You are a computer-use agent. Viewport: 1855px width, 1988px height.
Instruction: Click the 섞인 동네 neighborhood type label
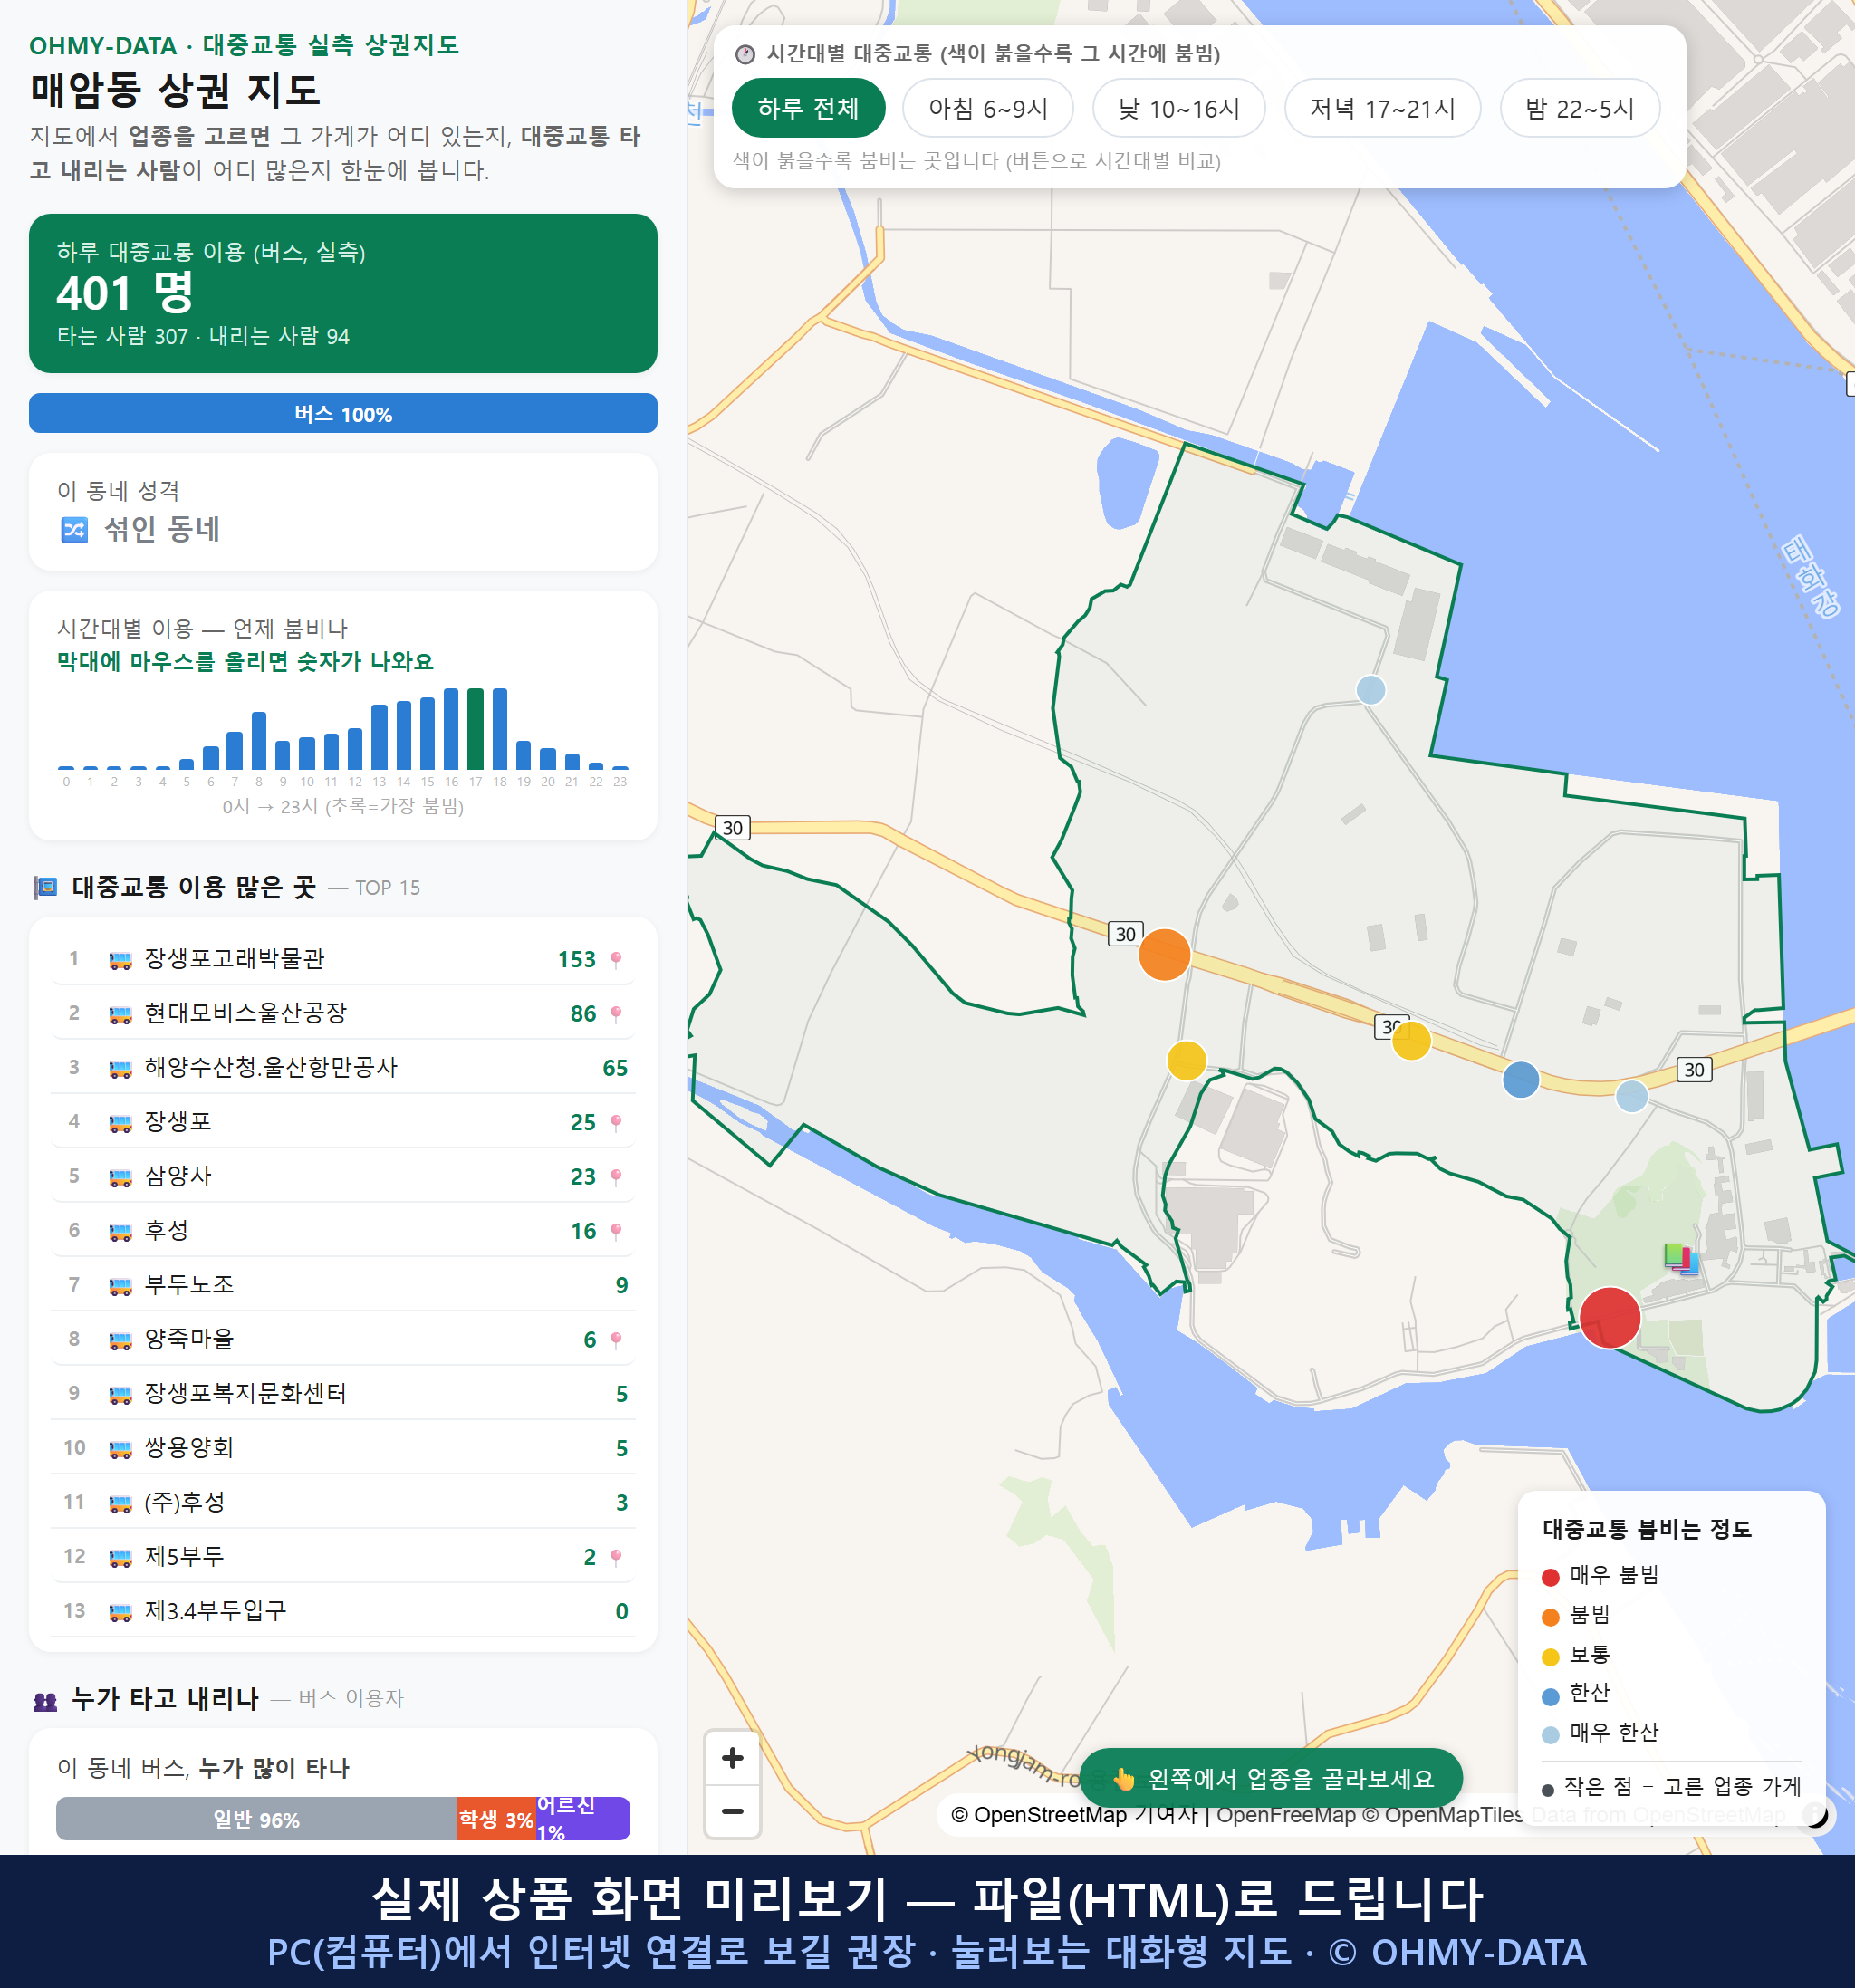point(162,528)
